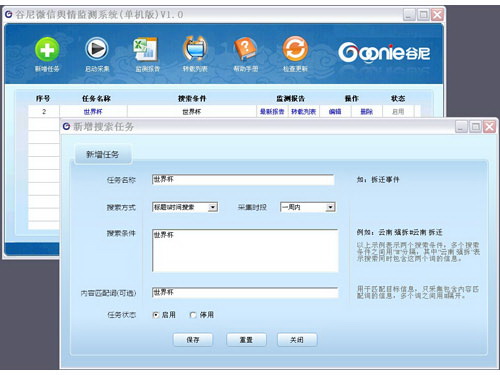Screen dimensions: 500x375
Task: Open the 监测报告 Excel report icon
Action: 146,49
